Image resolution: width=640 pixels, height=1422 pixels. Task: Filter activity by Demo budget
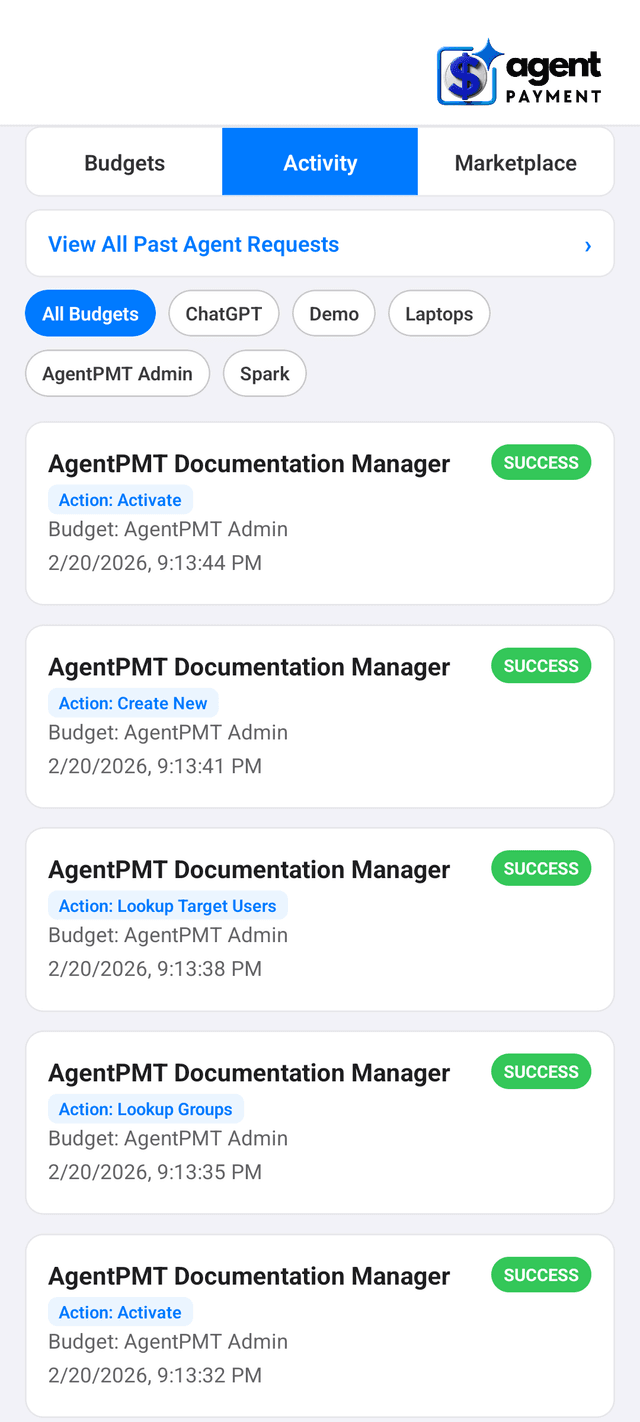[x=333, y=313]
